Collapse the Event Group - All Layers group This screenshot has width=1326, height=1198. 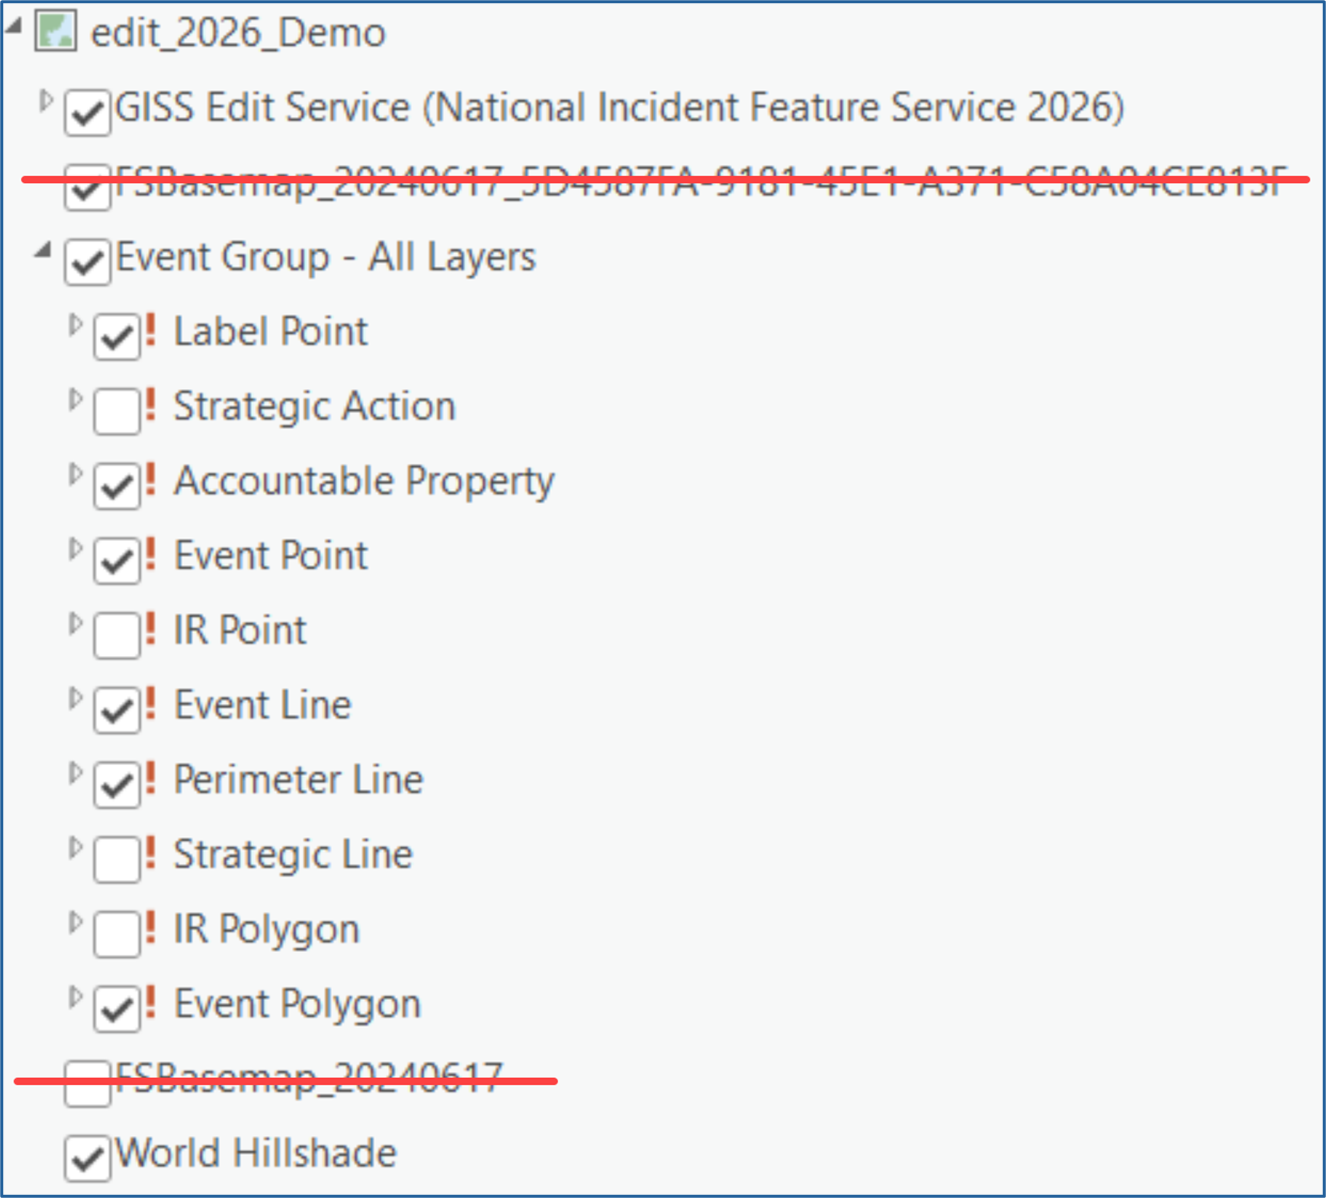point(43,251)
